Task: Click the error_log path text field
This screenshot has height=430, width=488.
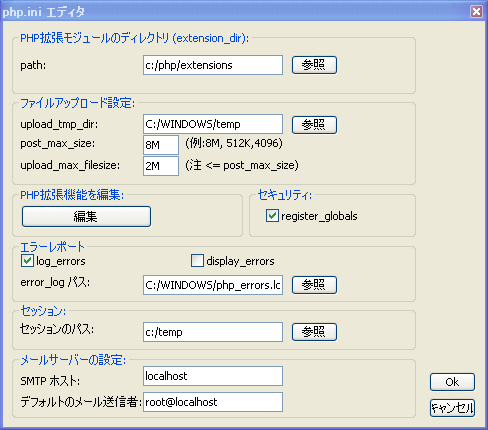Action: (x=213, y=285)
